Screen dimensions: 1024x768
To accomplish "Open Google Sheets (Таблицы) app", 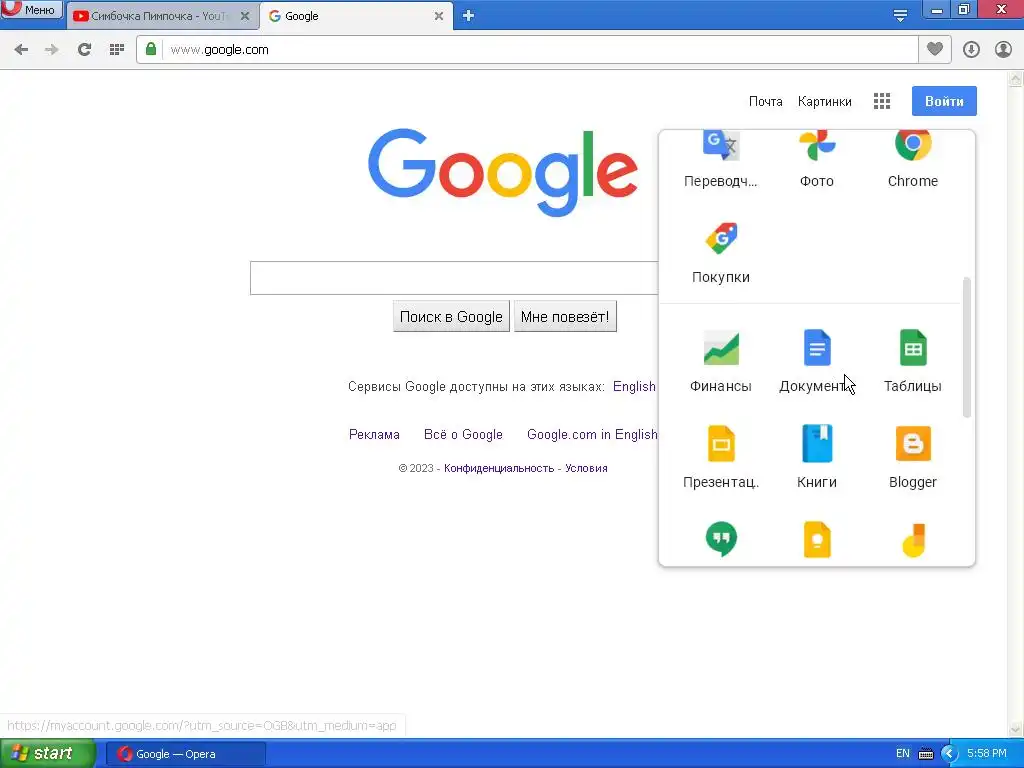I will [x=913, y=347].
